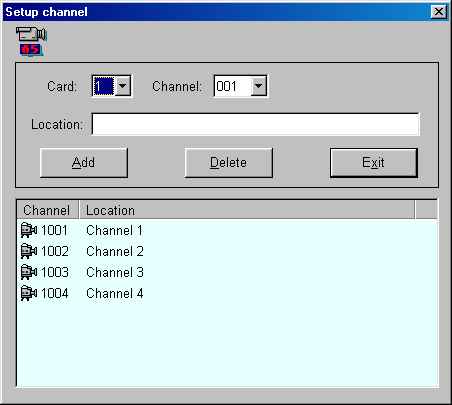
Task: Click the camera icon for channel 1001
Action: 29,230
